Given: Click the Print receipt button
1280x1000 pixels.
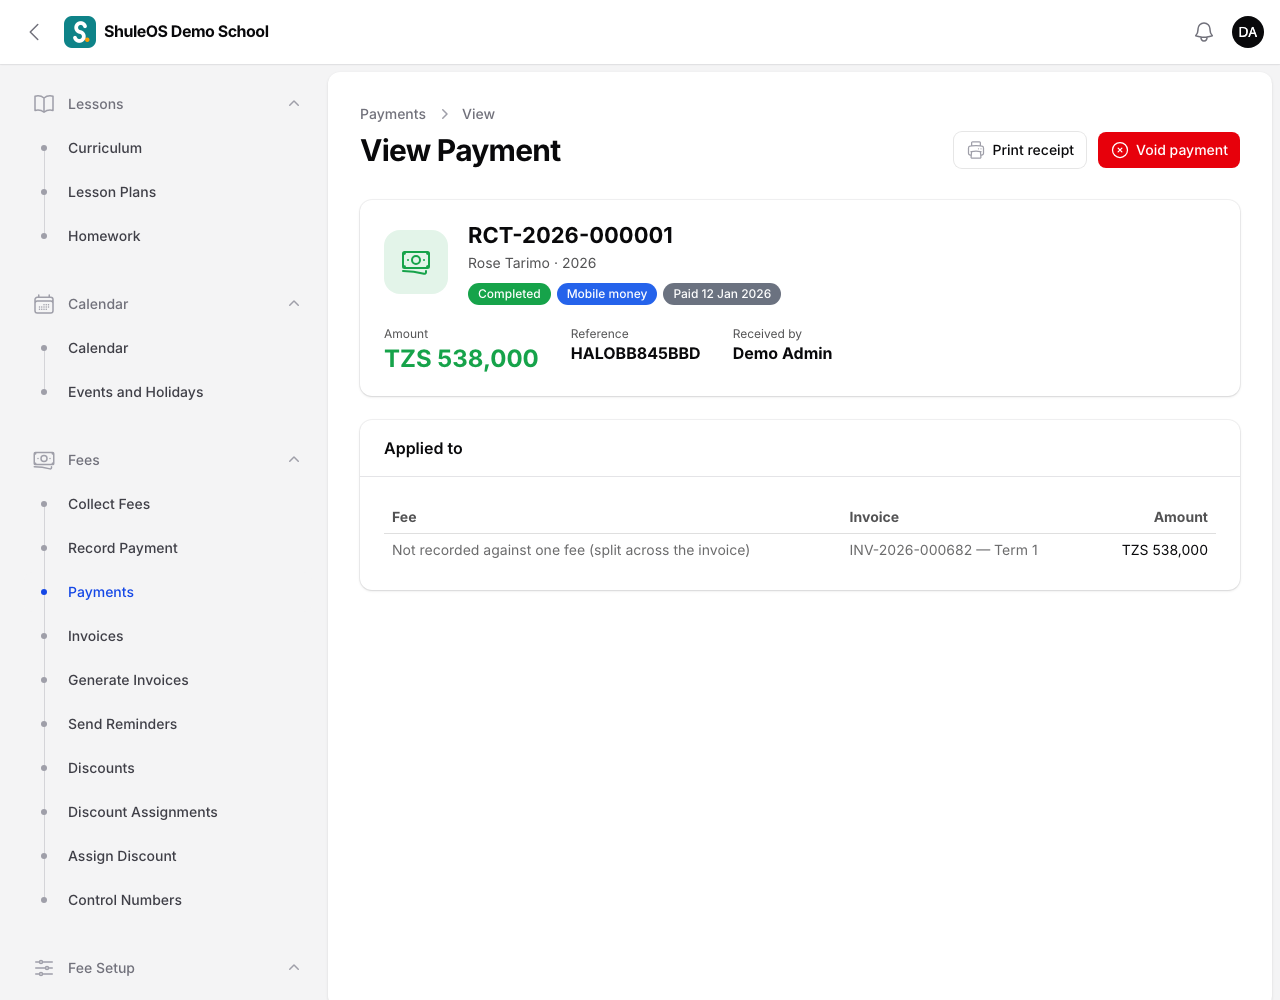Looking at the screenshot, I should coord(1020,150).
